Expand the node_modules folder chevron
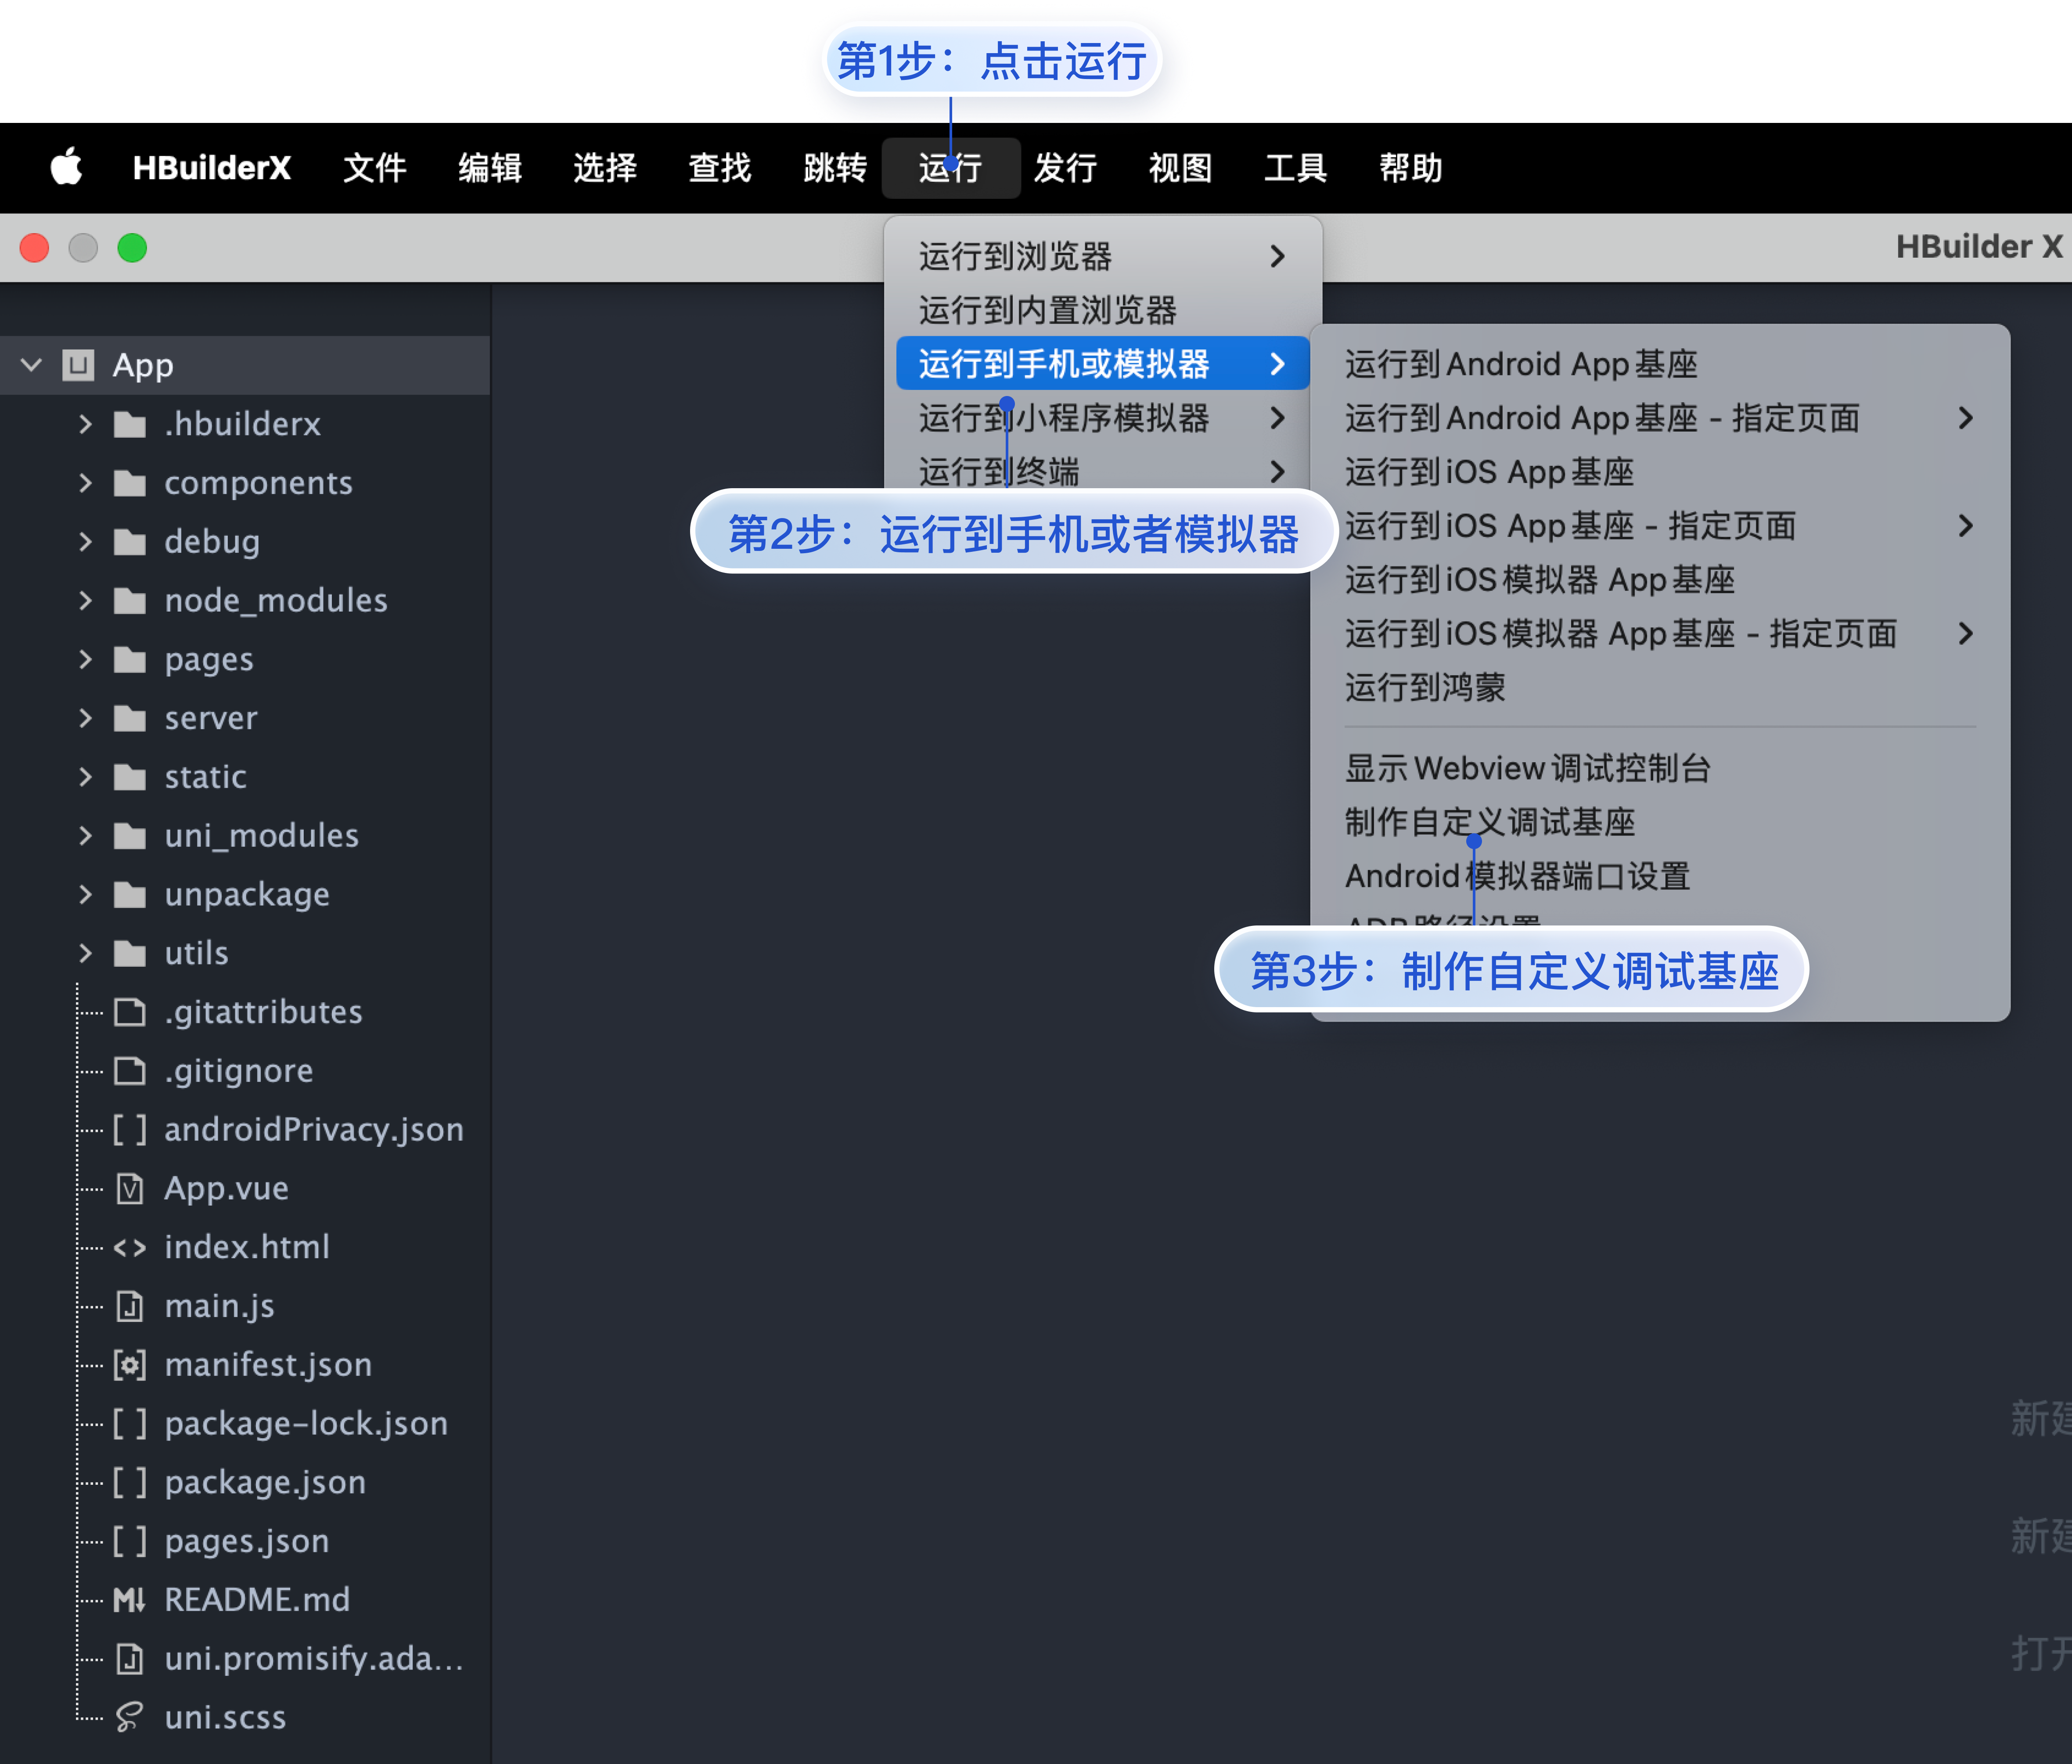2072x1764 pixels. [85, 600]
